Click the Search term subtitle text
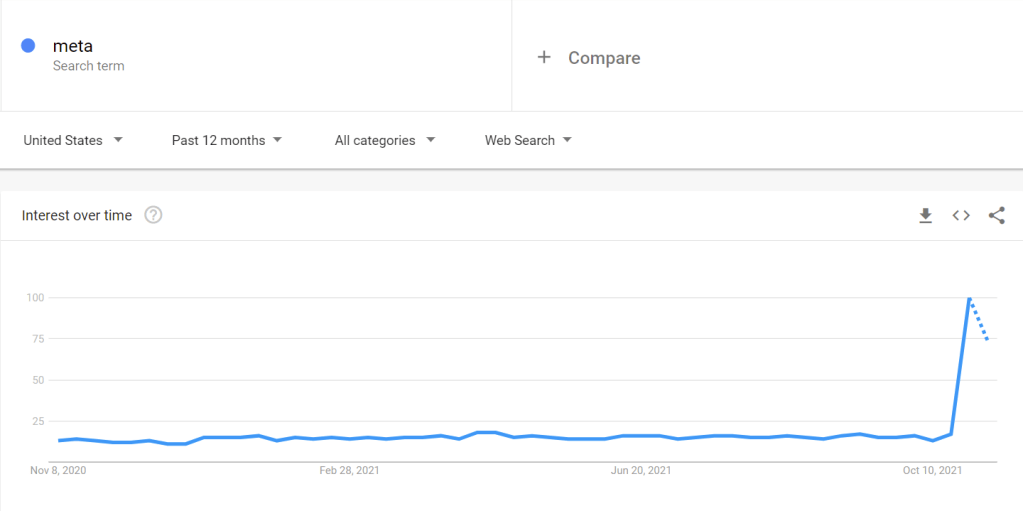This screenshot has width=1023, height=511. pos(88,66)
